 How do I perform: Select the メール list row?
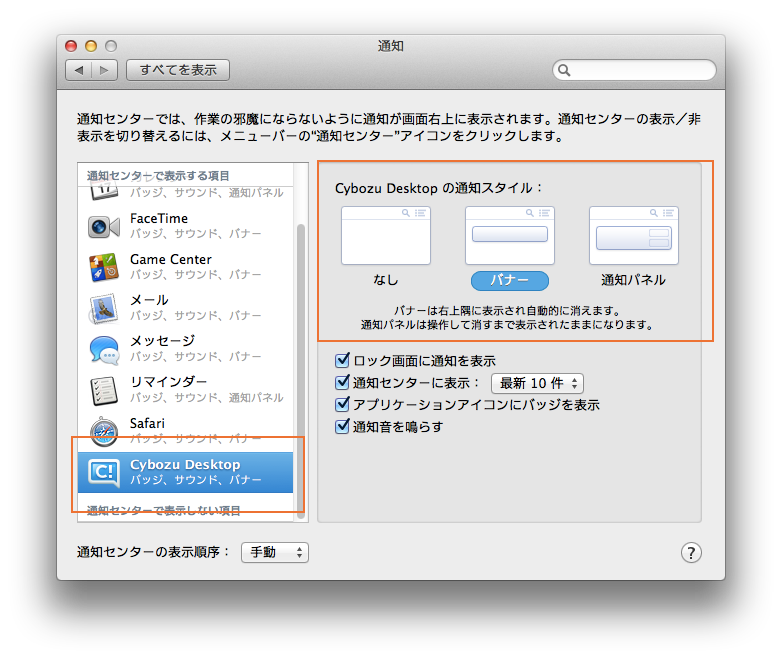(186, 308)
